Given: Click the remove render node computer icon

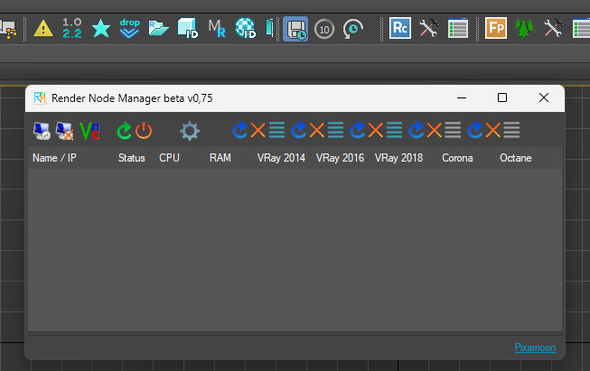Looking at the screenshot, I should 64,131.
